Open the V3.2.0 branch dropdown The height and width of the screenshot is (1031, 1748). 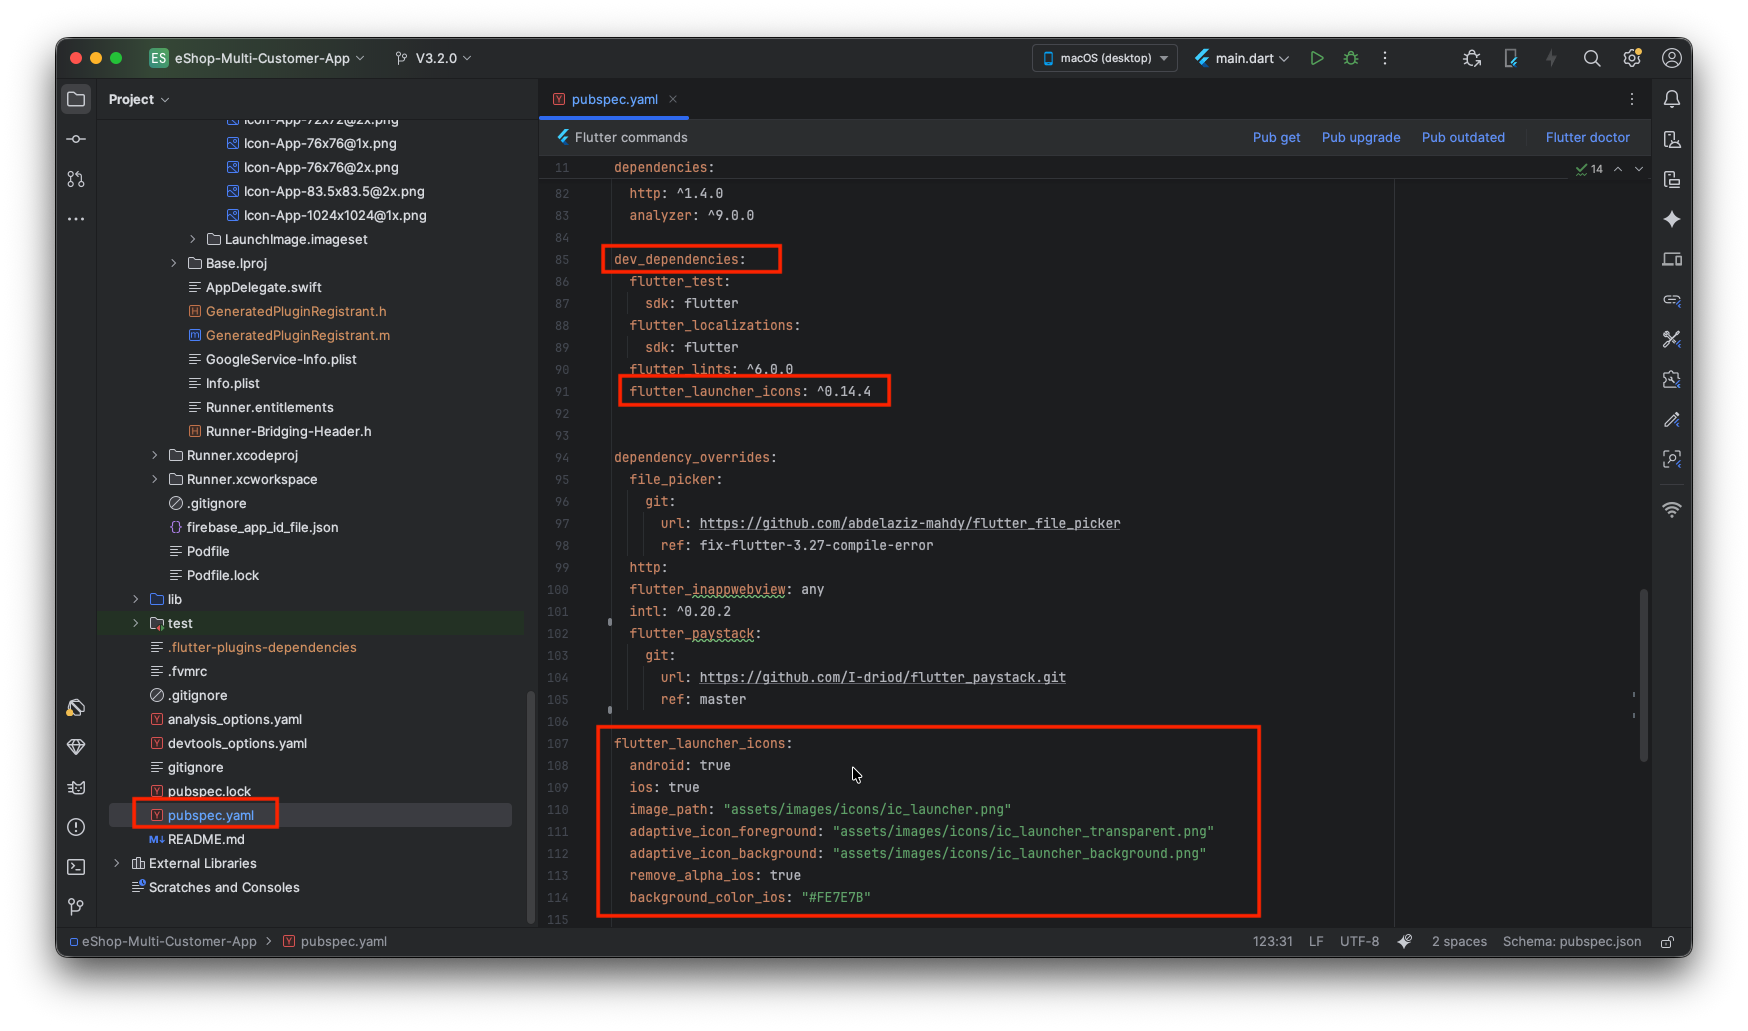click(433, 57)
